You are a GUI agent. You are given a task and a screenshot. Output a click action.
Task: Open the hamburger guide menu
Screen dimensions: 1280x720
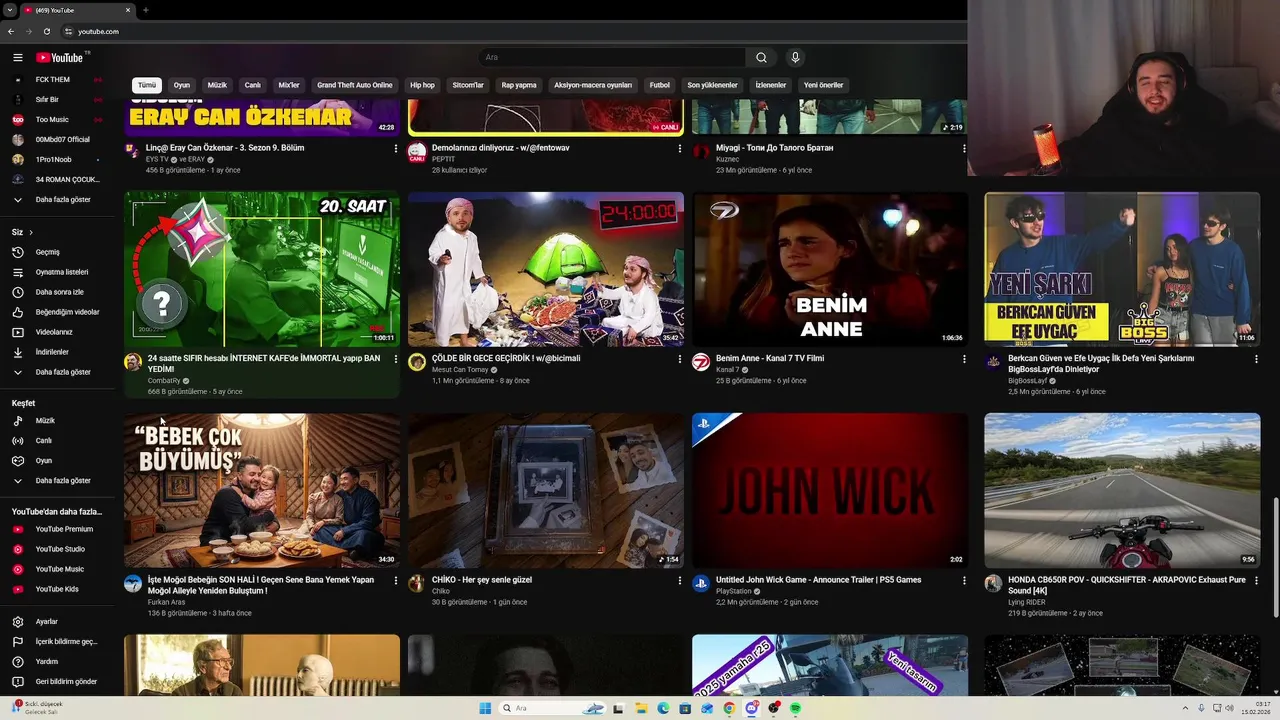pyautogui.click(x=17, y=58)
